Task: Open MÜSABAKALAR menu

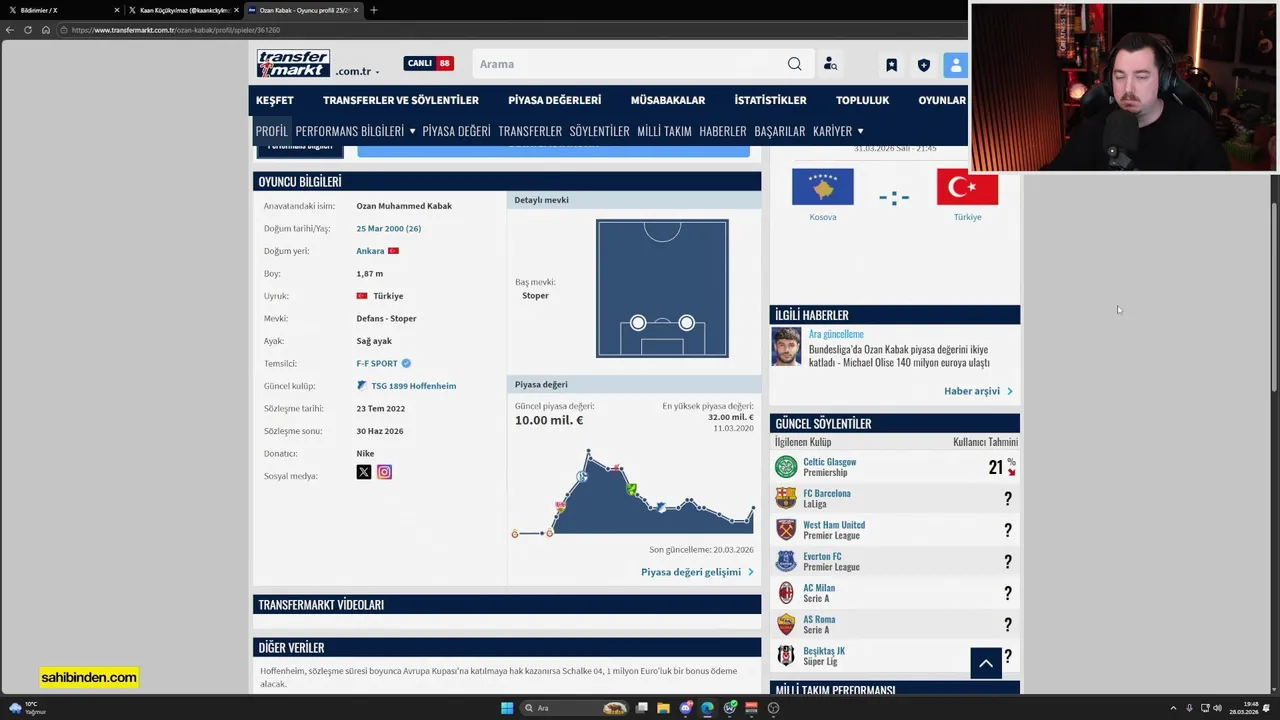Action: pyautogui.click(x=668, y=100)
